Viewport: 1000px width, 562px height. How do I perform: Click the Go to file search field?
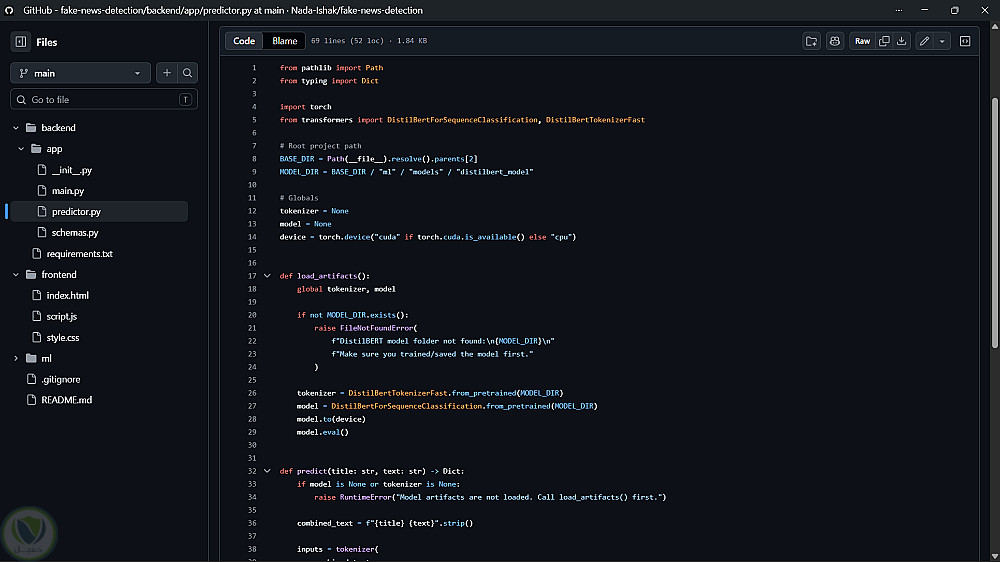click(x=104, y=100)
